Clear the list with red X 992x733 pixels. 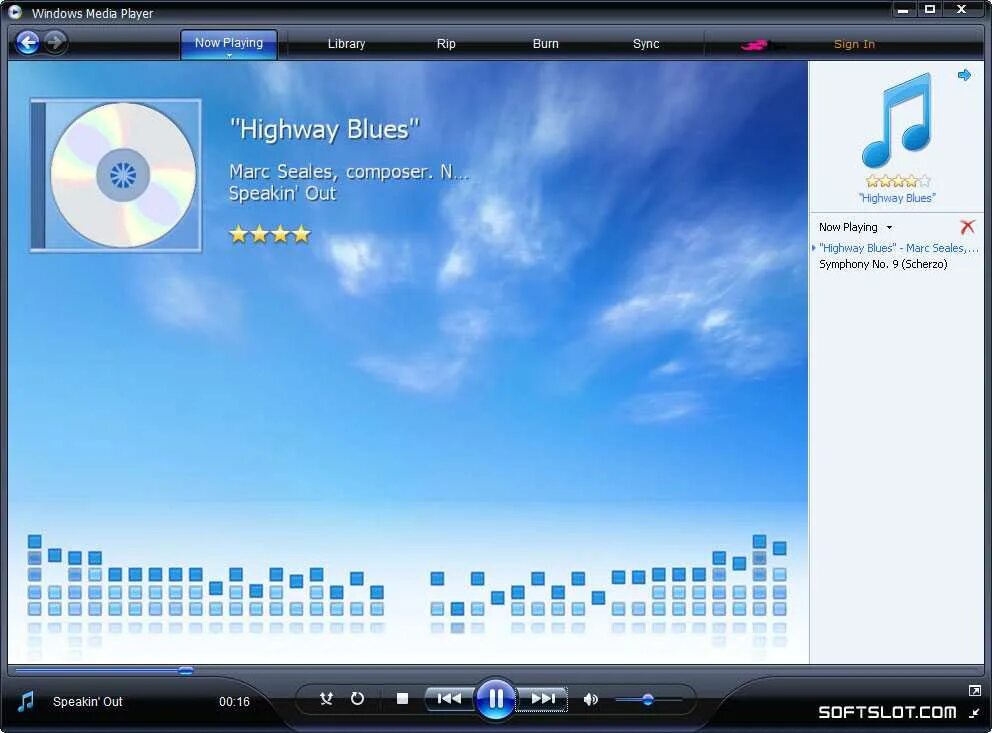click(x=967, y=226)
